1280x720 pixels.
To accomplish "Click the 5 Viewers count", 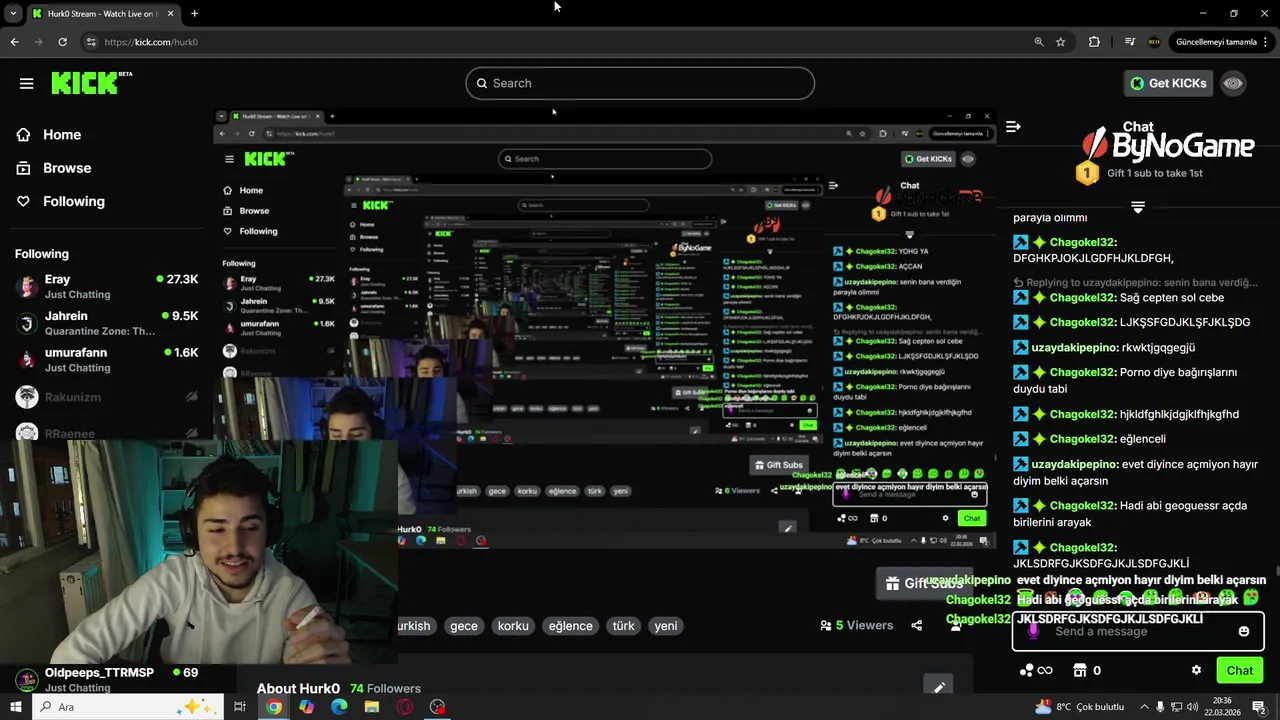I will pos(857,626).
